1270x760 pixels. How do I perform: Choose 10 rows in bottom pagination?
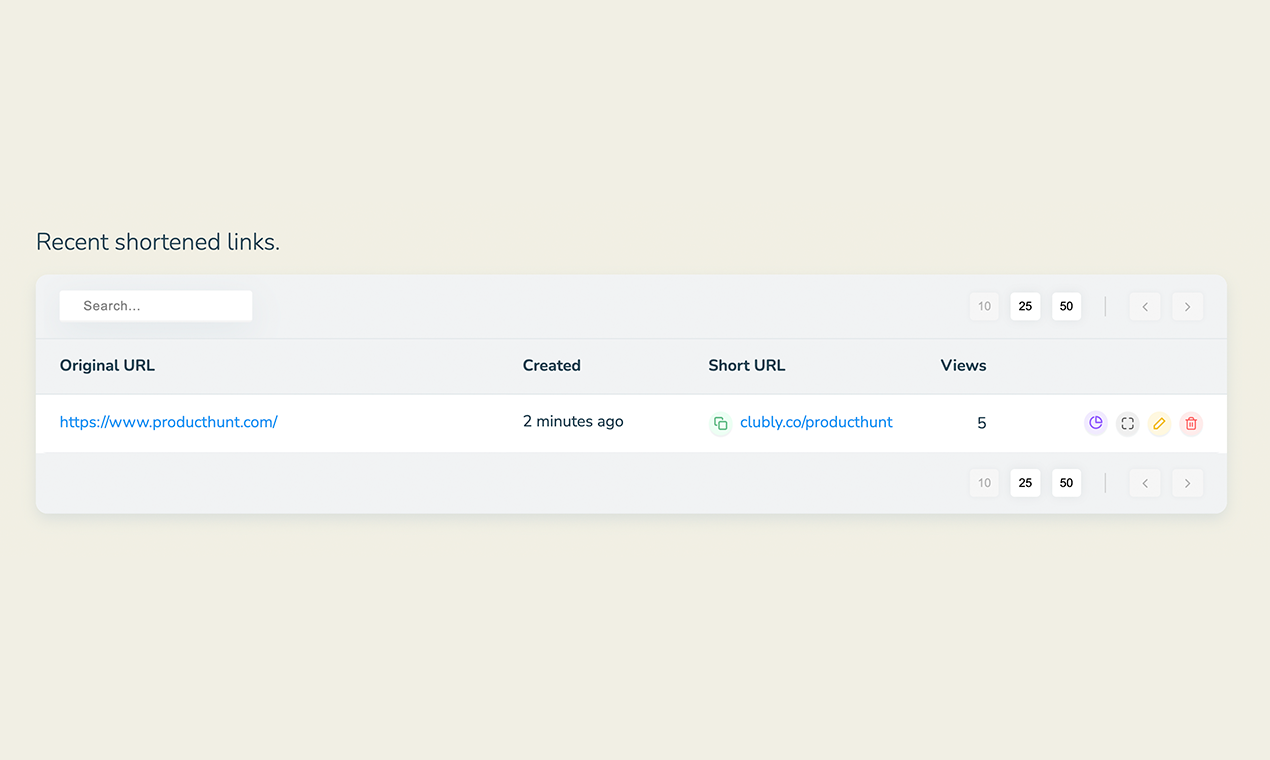tap(984, 483)
